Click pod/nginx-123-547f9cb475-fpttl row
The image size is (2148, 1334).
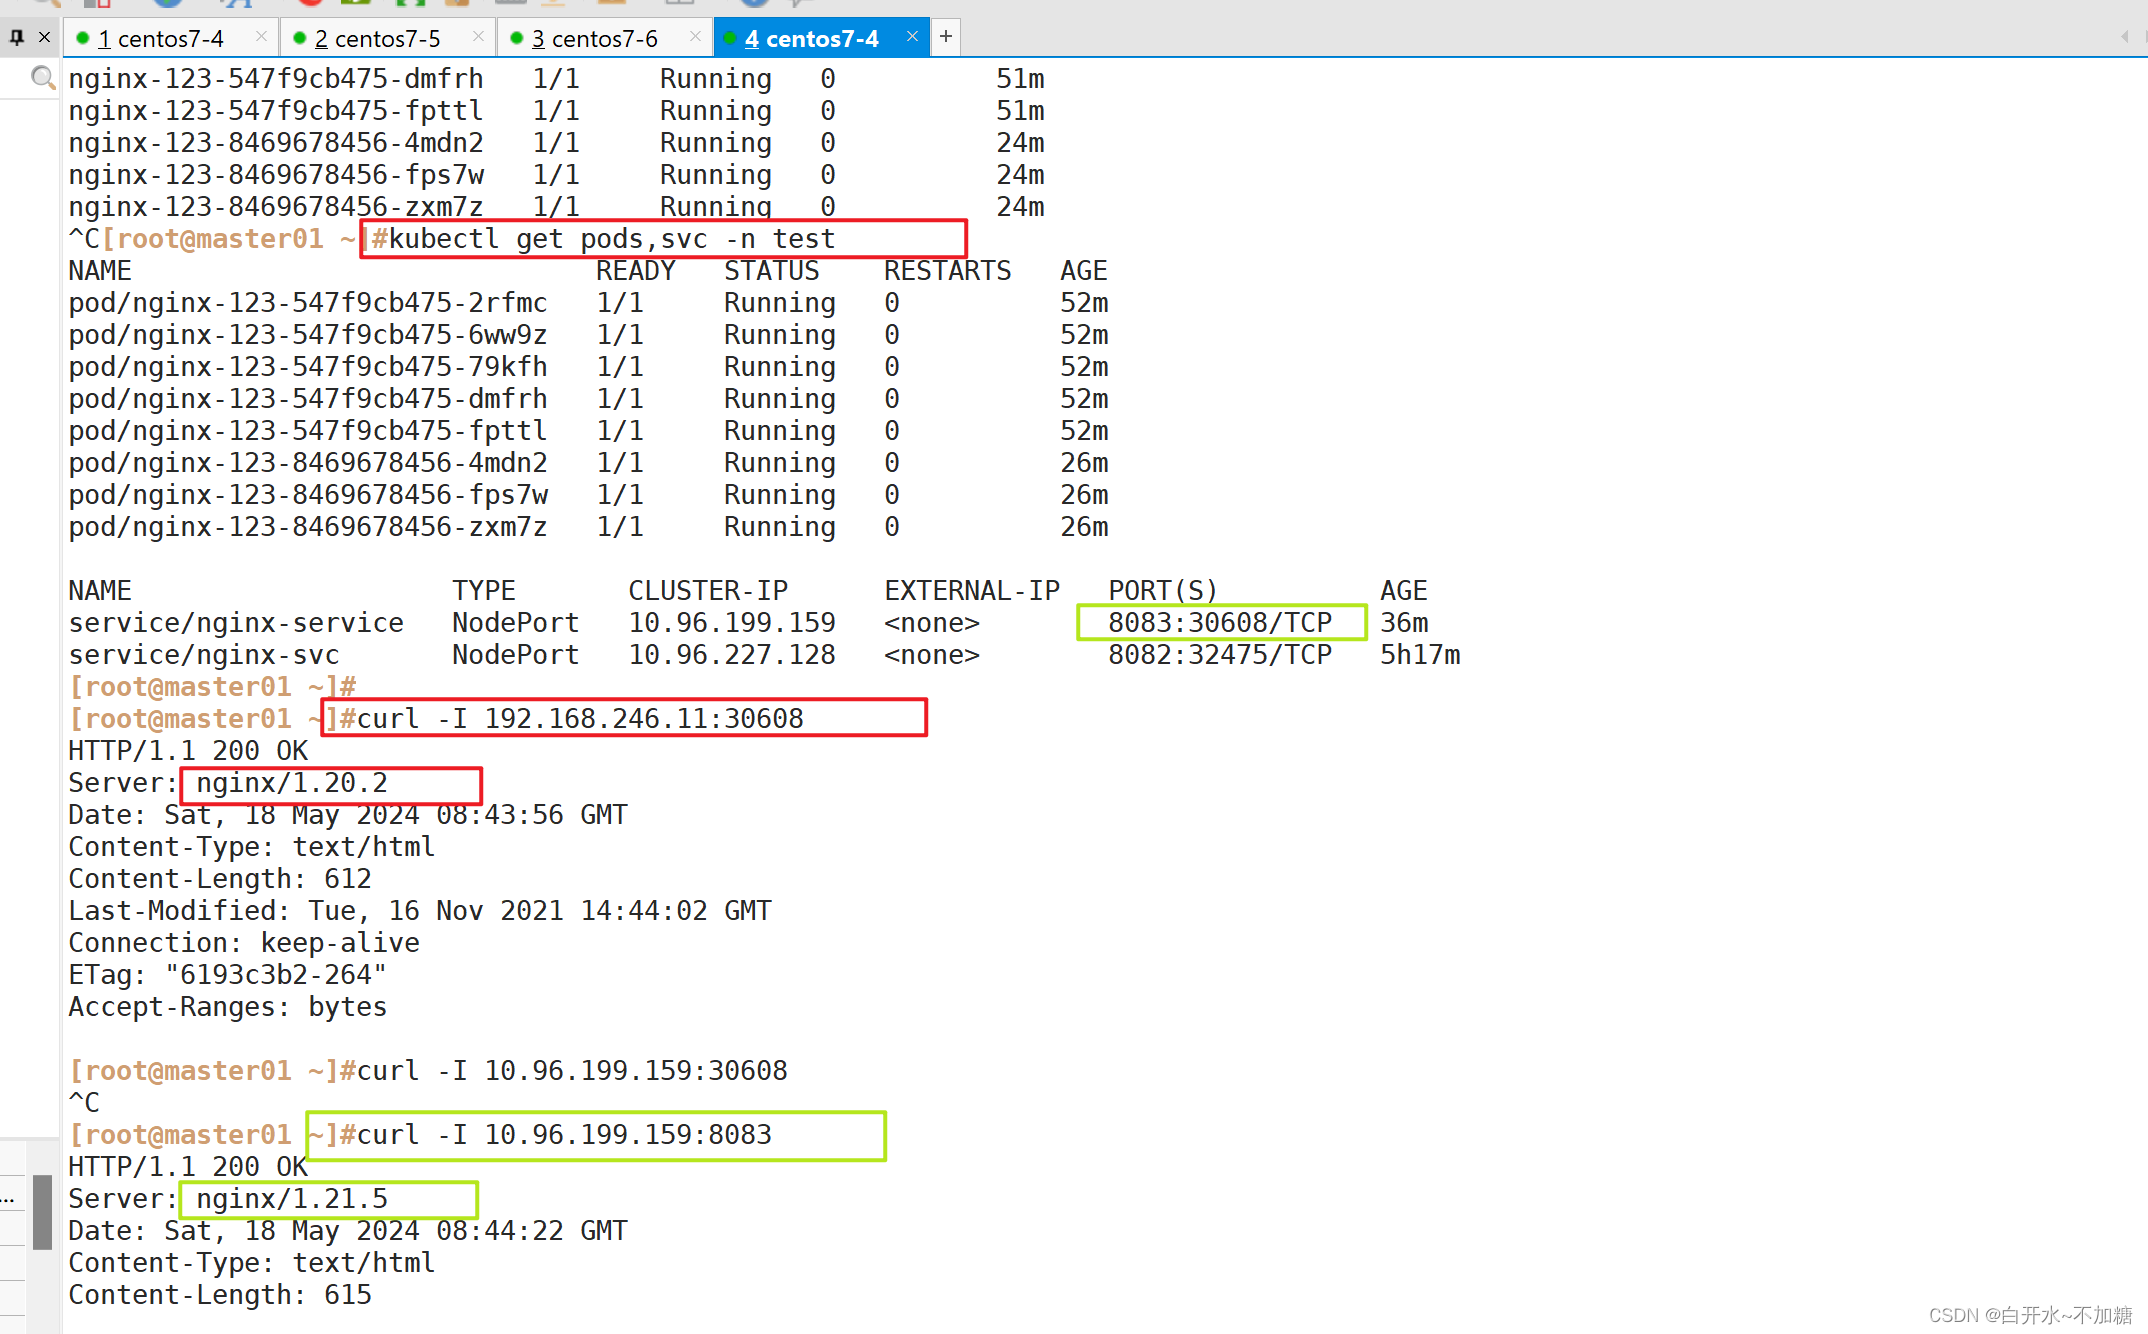point(588,431)
